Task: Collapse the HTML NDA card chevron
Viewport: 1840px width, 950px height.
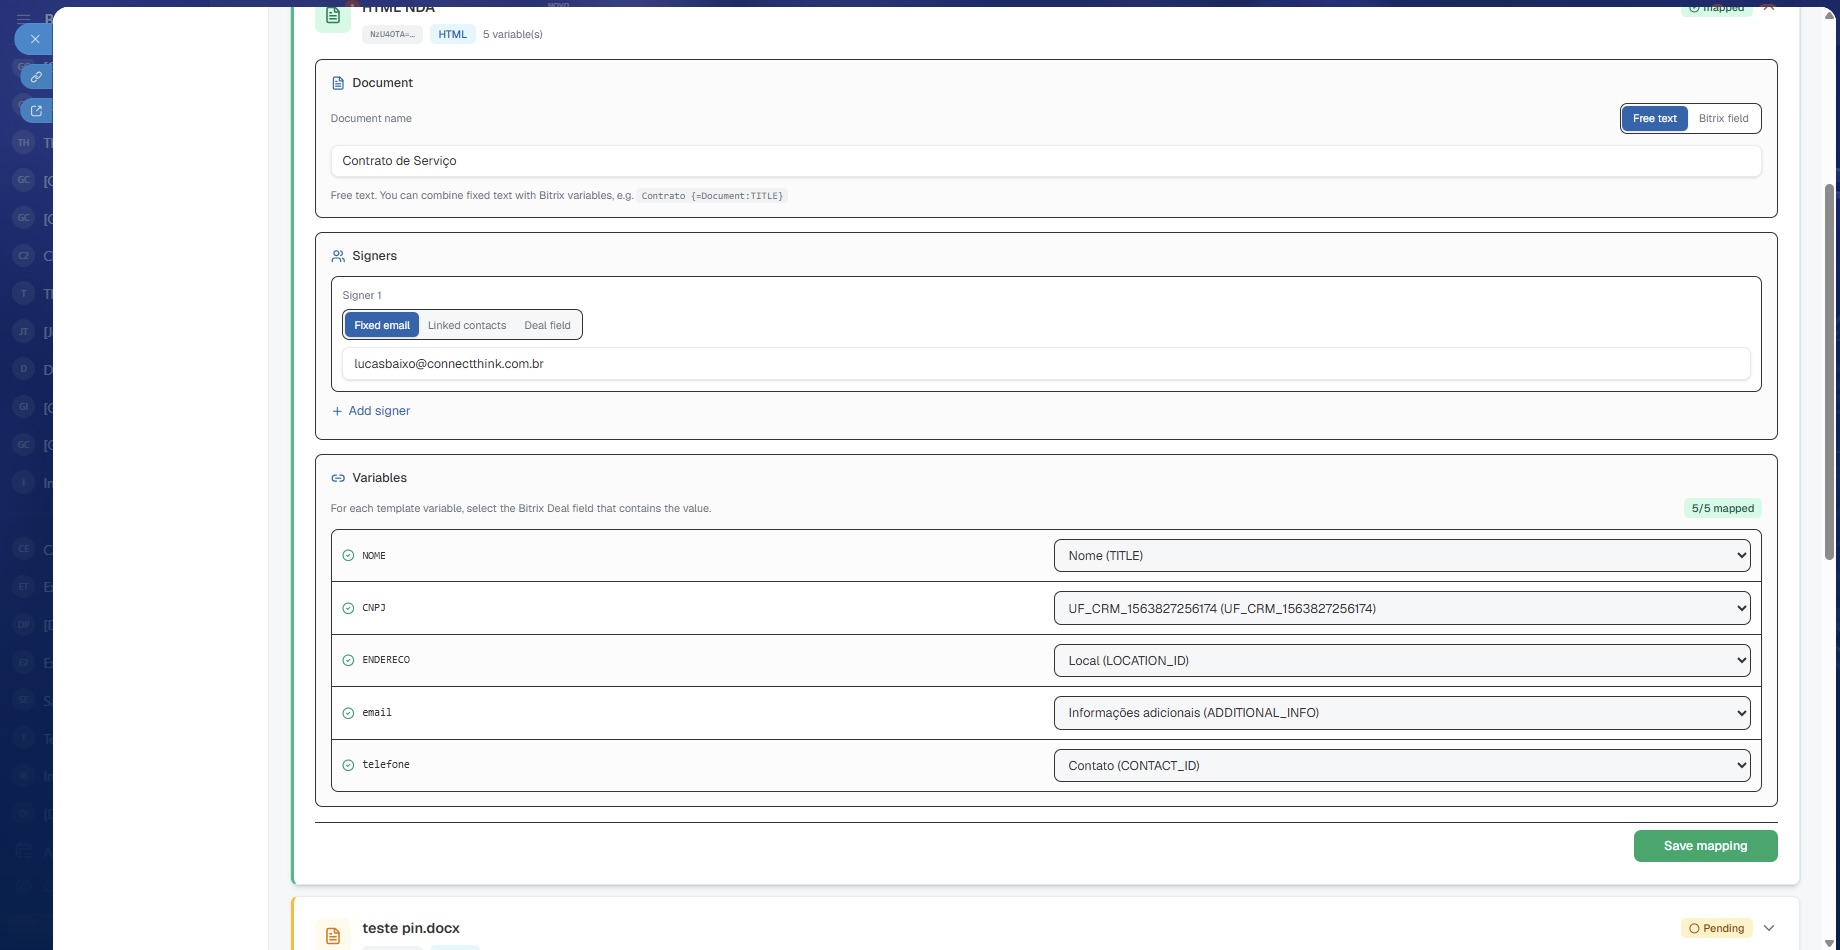Action: pyautogui.click(x=1769, y=7)
